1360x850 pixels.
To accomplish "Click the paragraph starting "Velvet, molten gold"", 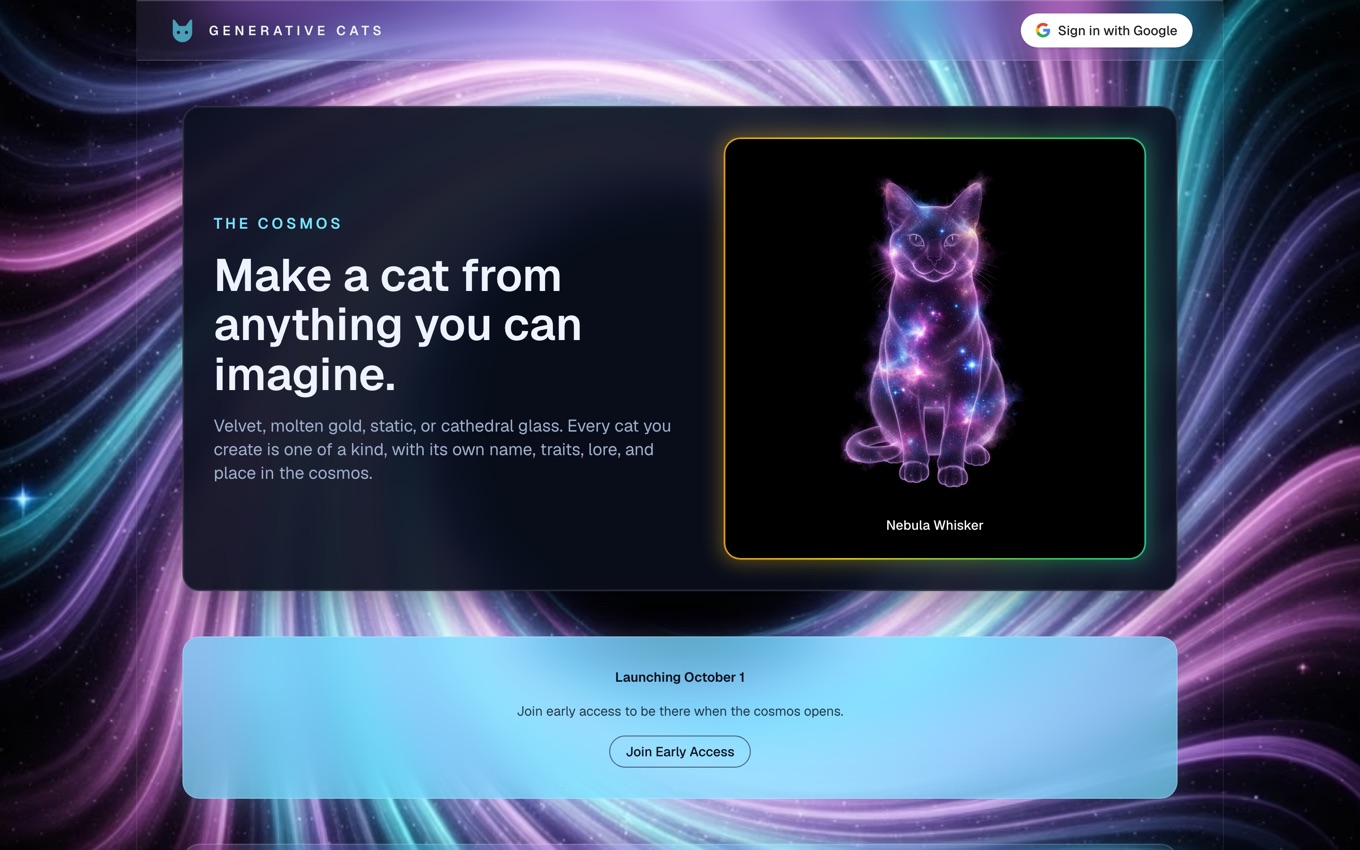I will pos(442,449).
